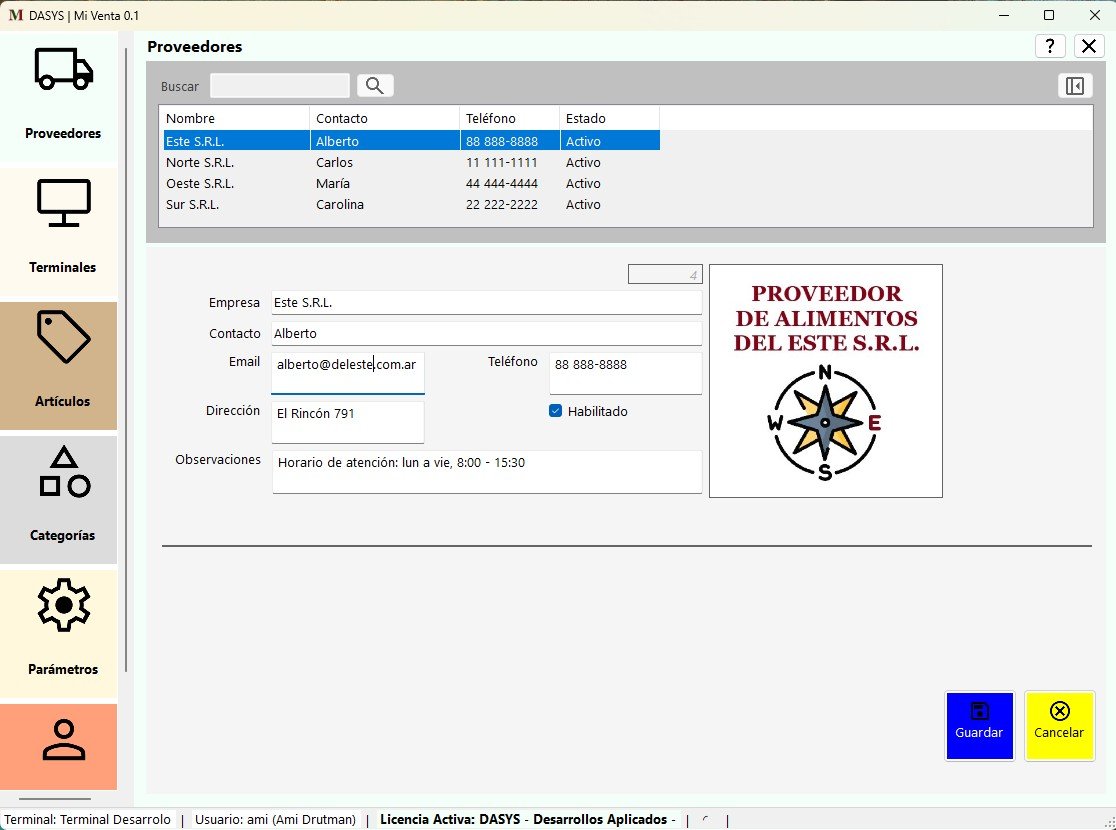Sort list by Nombre column header
The width and height of the screenshot is (1116, 830).
point(233,118)
